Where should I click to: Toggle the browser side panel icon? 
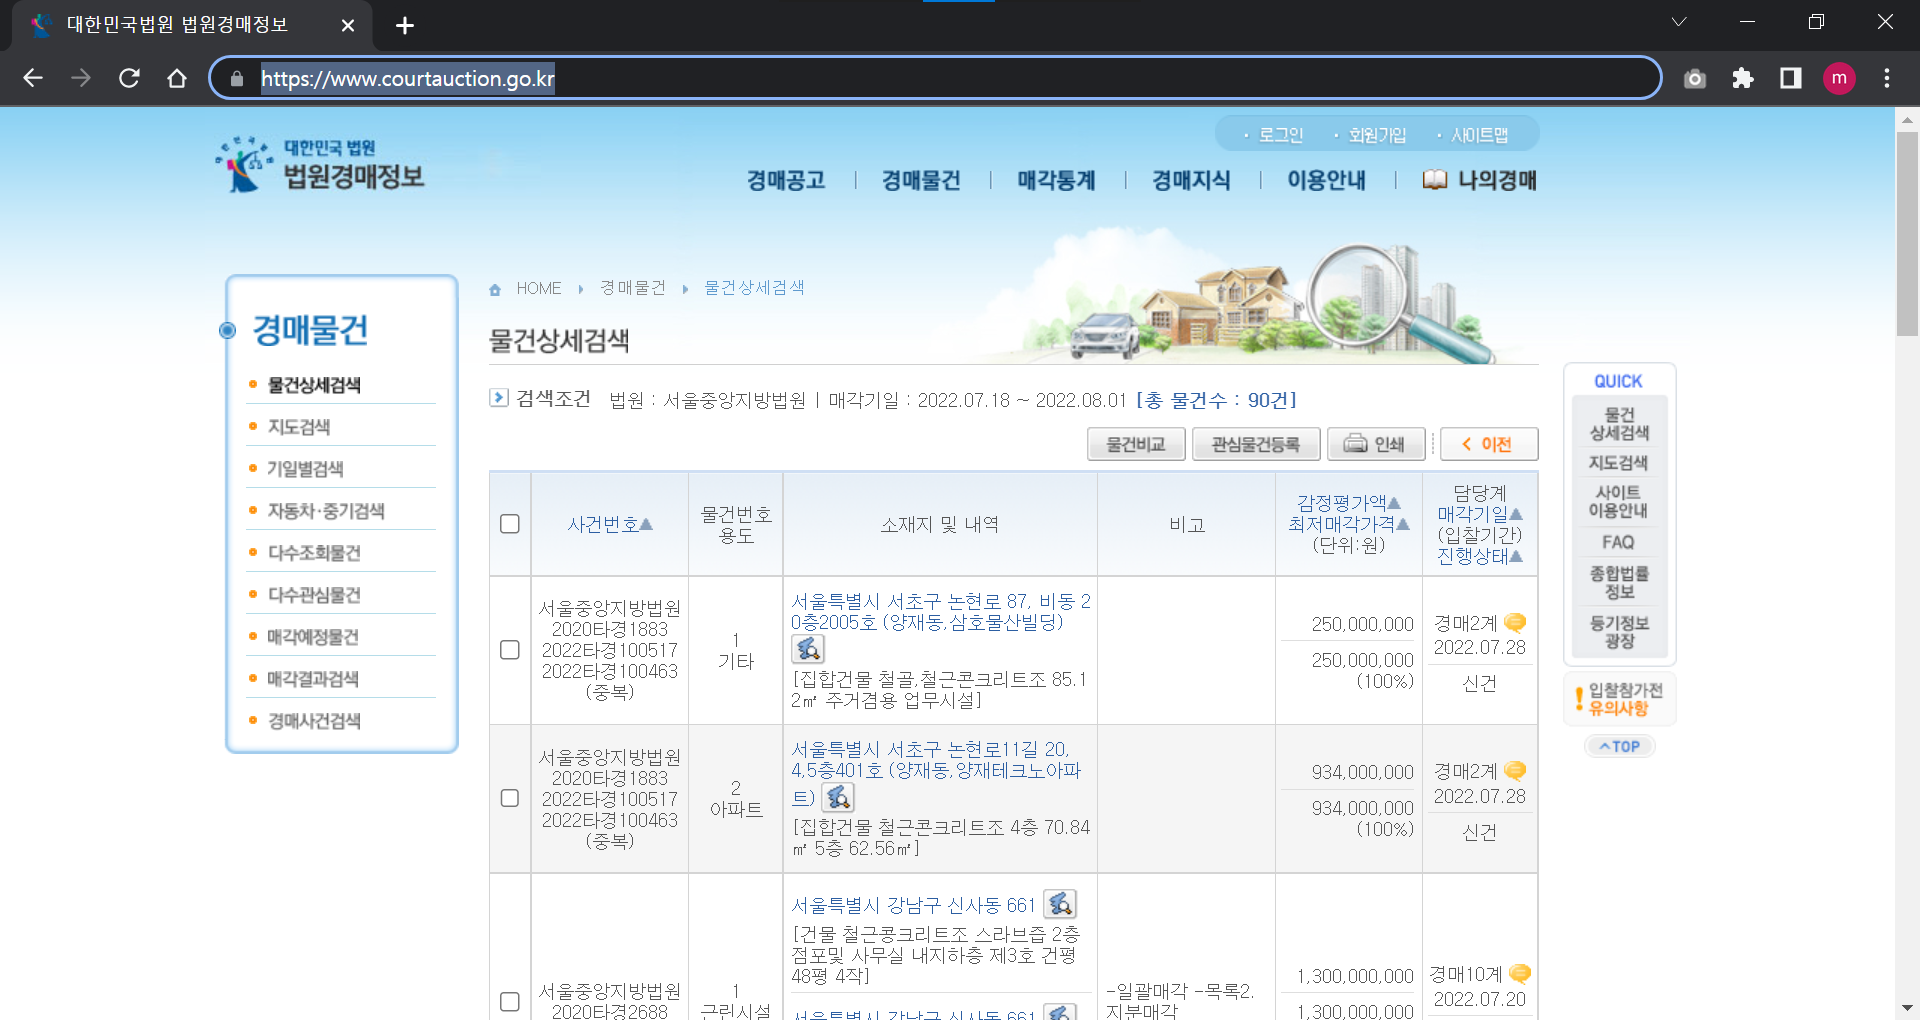coord(1791,78)
